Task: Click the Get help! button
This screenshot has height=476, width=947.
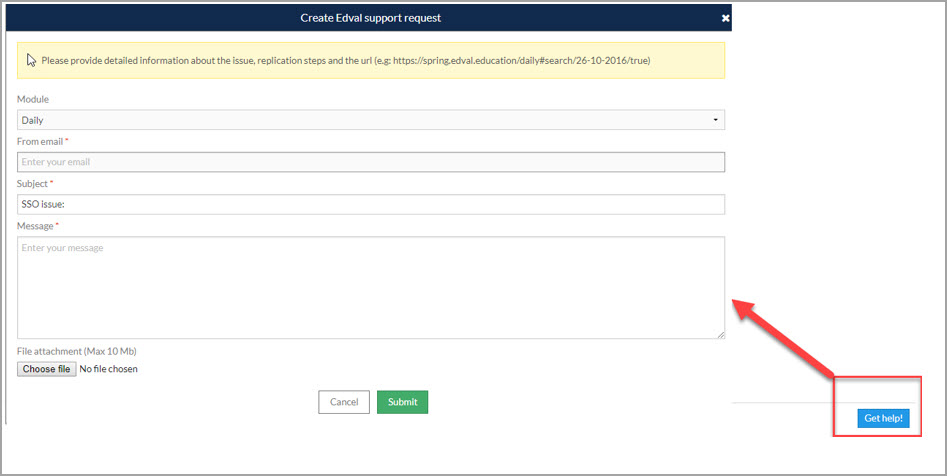Action: tap(883, 418)
